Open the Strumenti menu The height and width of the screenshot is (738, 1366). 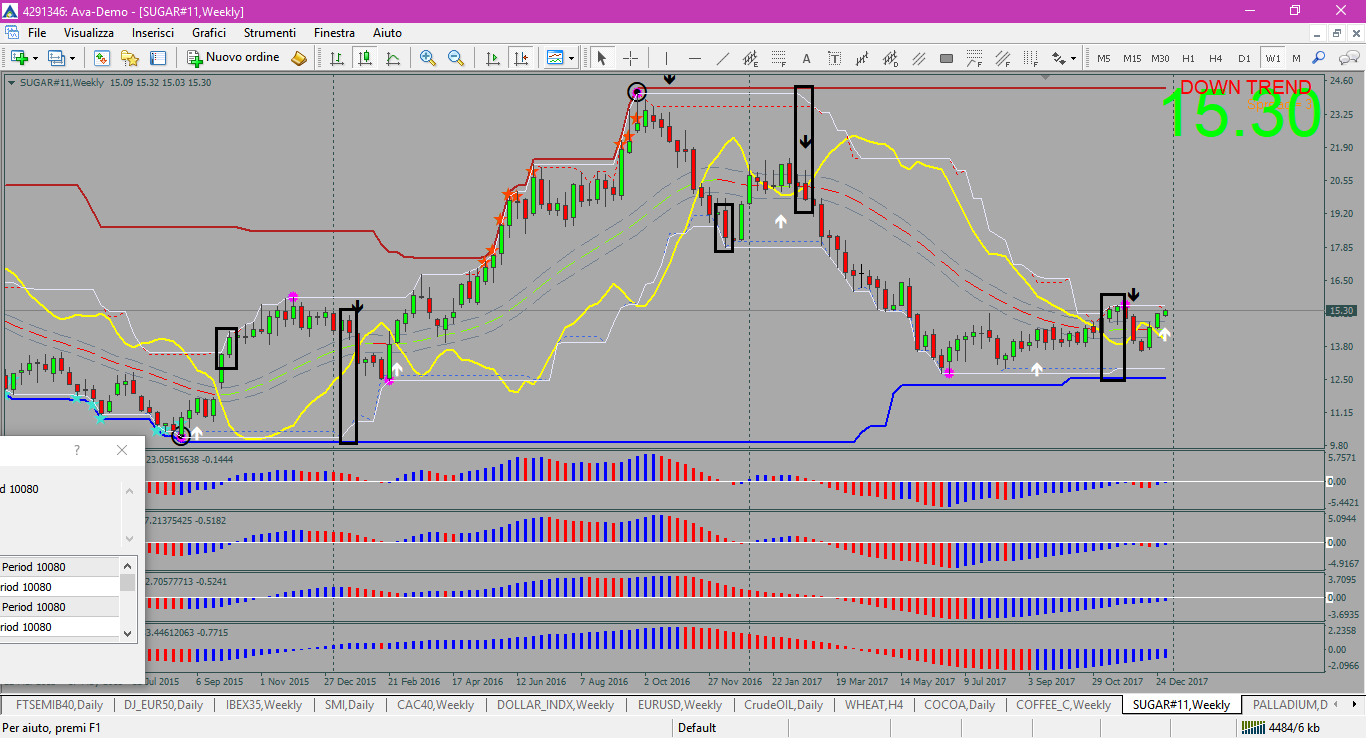pyautogui.click(x=269, y=33)
